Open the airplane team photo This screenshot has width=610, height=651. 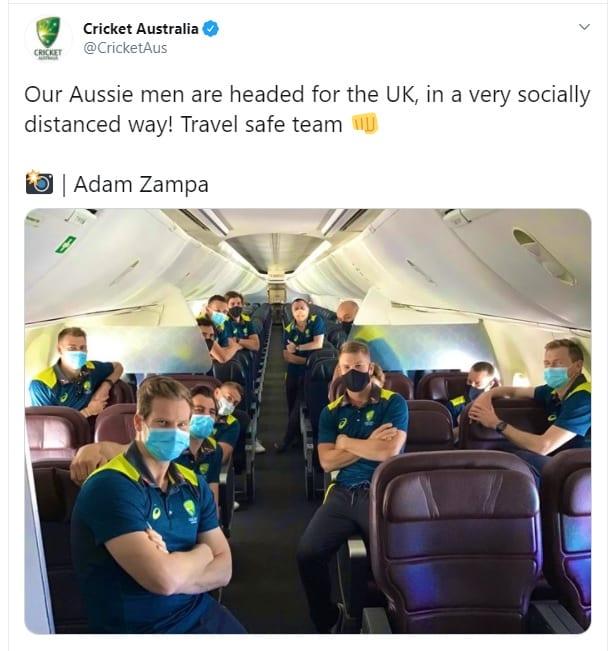click(307, 421)
